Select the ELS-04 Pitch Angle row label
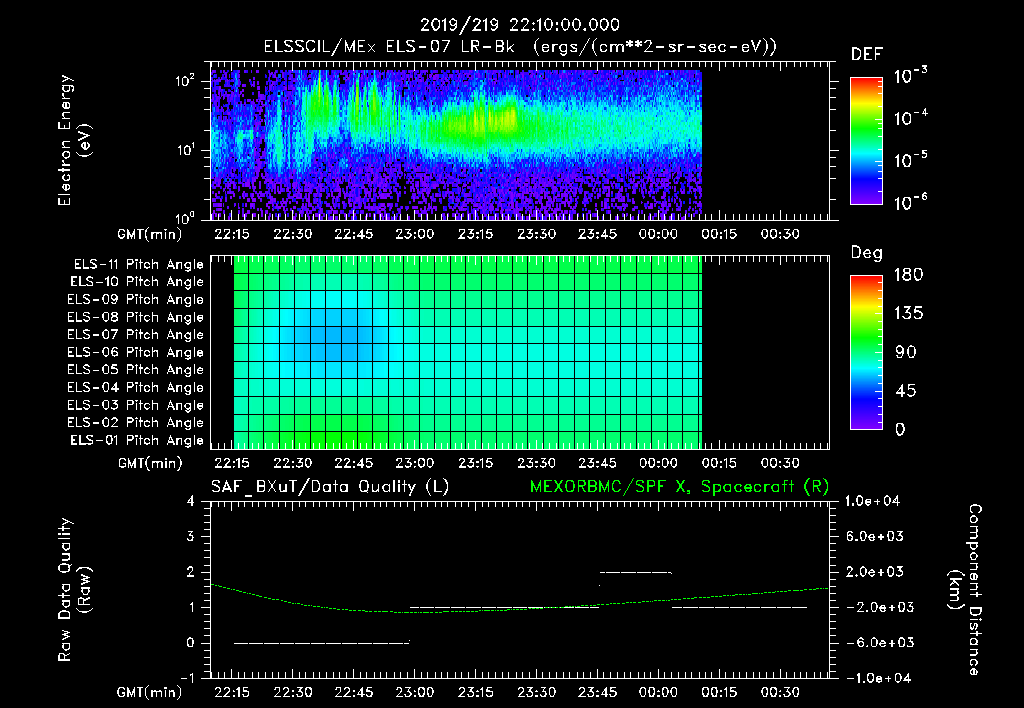 click(135, 387)
